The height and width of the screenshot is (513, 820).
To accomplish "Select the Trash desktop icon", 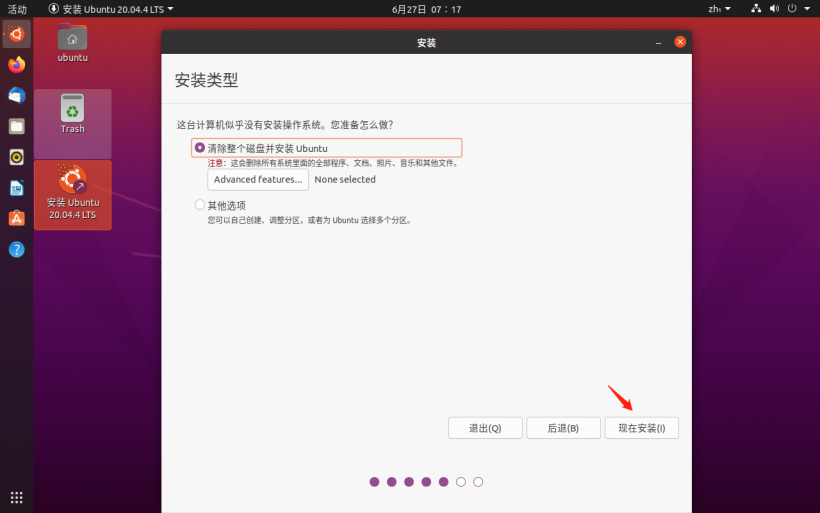I will tap(72, 113).
